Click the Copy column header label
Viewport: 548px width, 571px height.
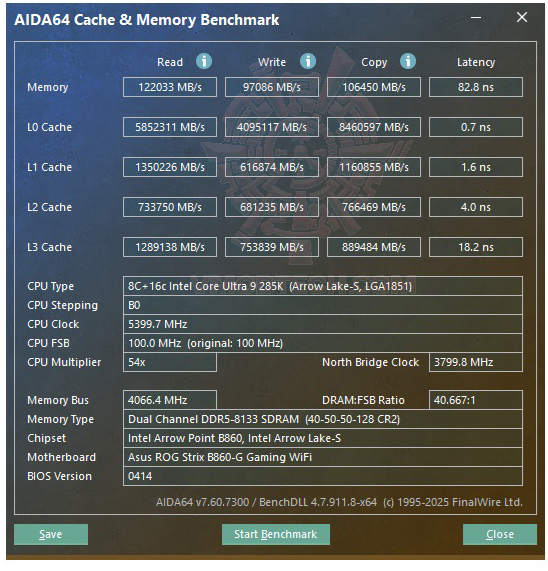tap(374, 63)
